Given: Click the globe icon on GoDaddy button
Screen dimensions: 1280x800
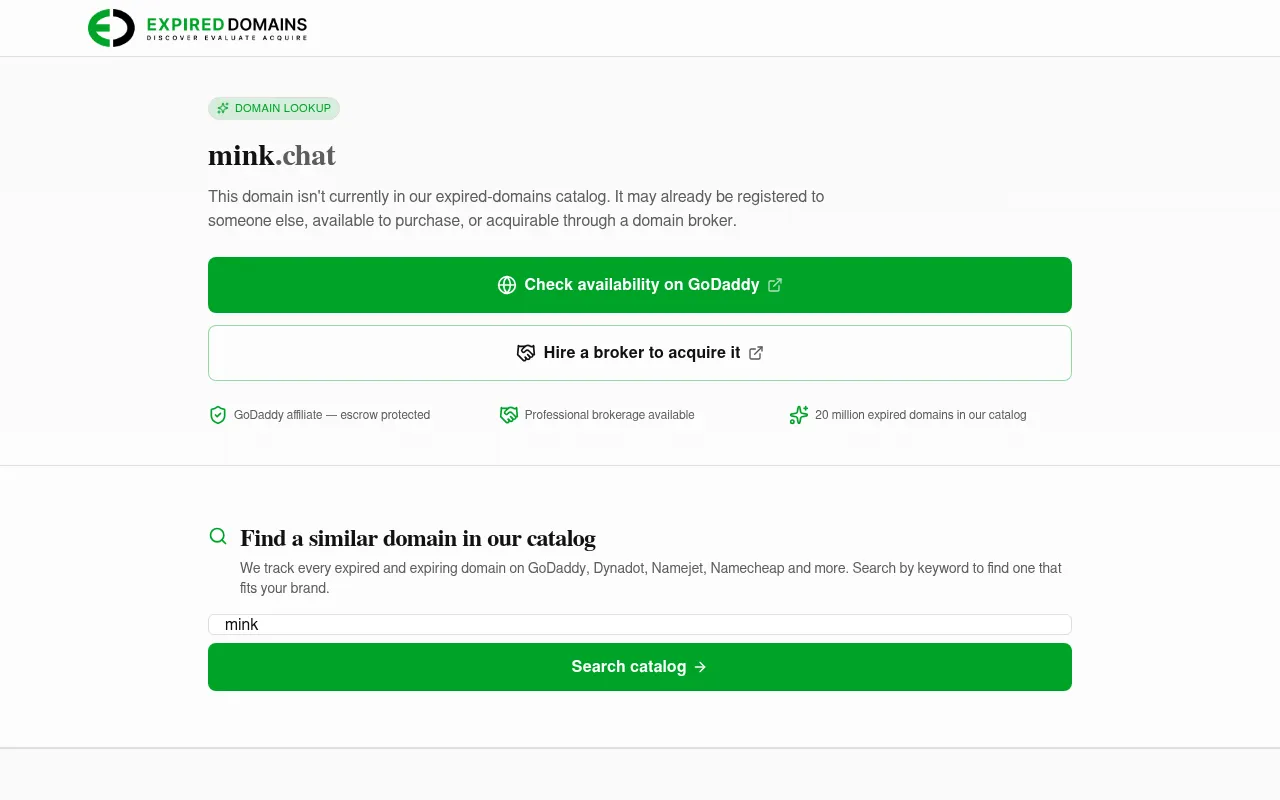Looking at the screenshot, I should (x=507, y=285).
